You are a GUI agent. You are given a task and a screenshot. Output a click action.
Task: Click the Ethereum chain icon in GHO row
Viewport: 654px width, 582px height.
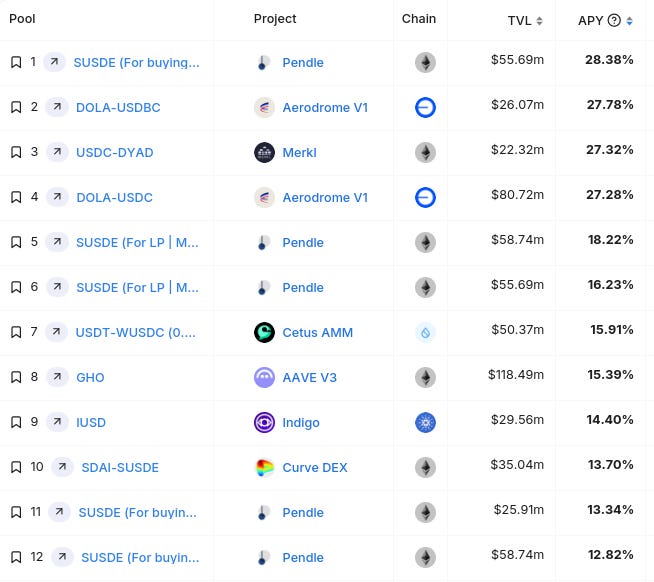[425, 378]
